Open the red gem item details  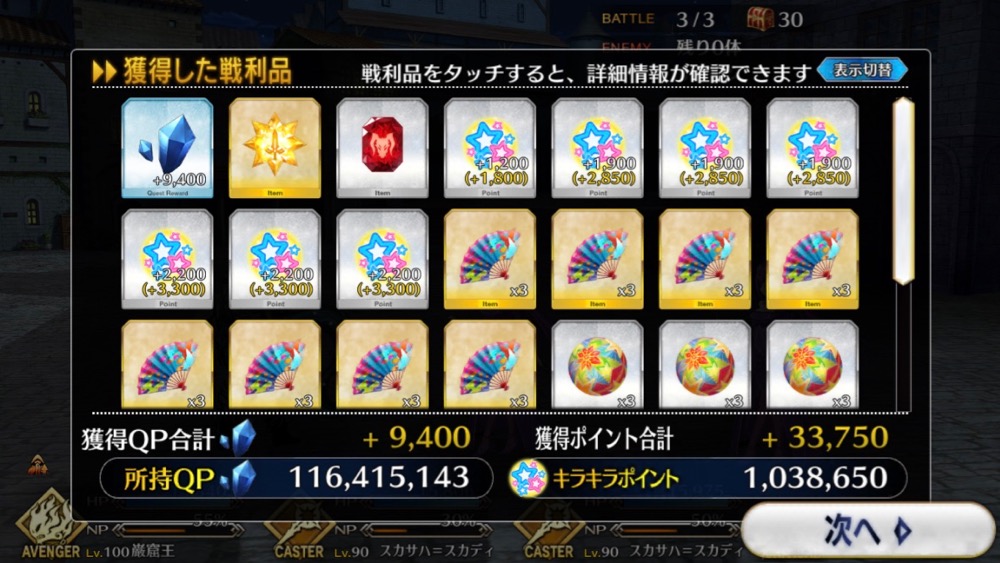(383, 148)
